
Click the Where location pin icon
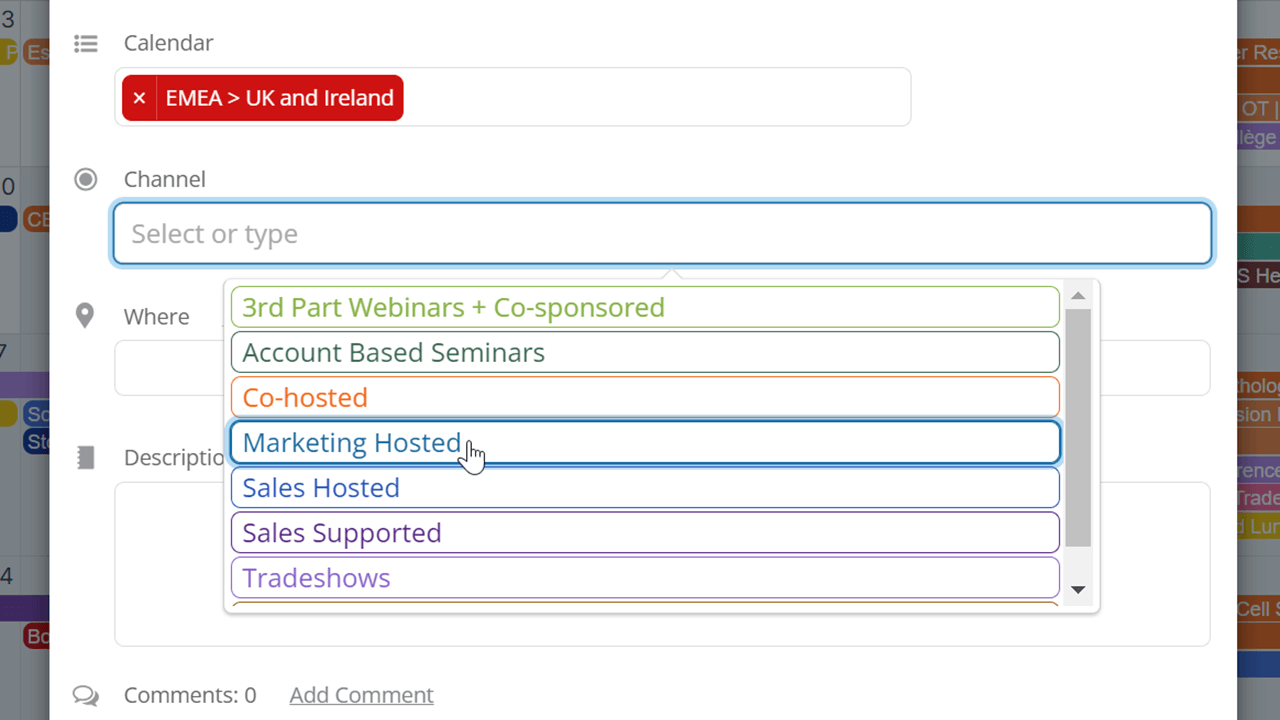pyautogui.click(x=85, y=316)
